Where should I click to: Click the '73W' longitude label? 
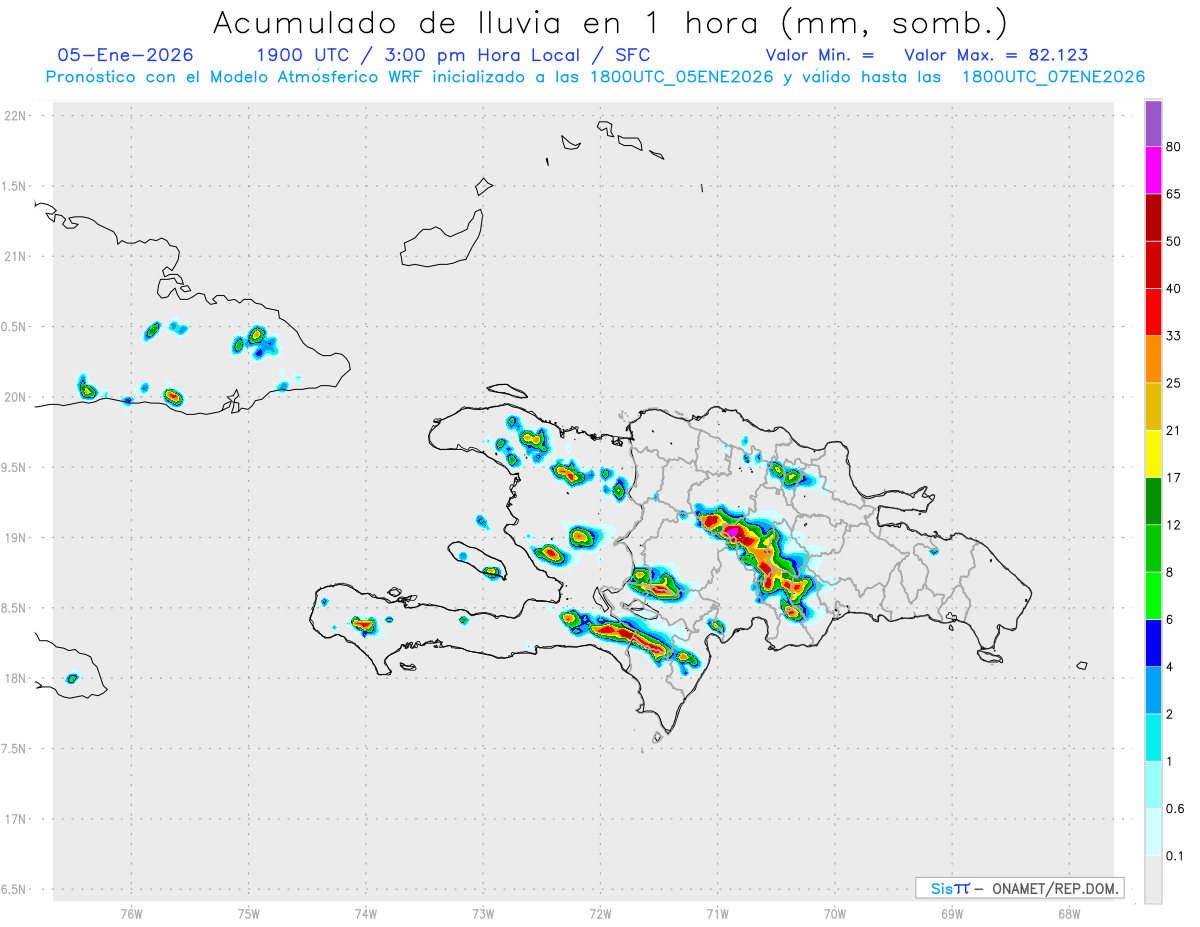tap(483, 913)
